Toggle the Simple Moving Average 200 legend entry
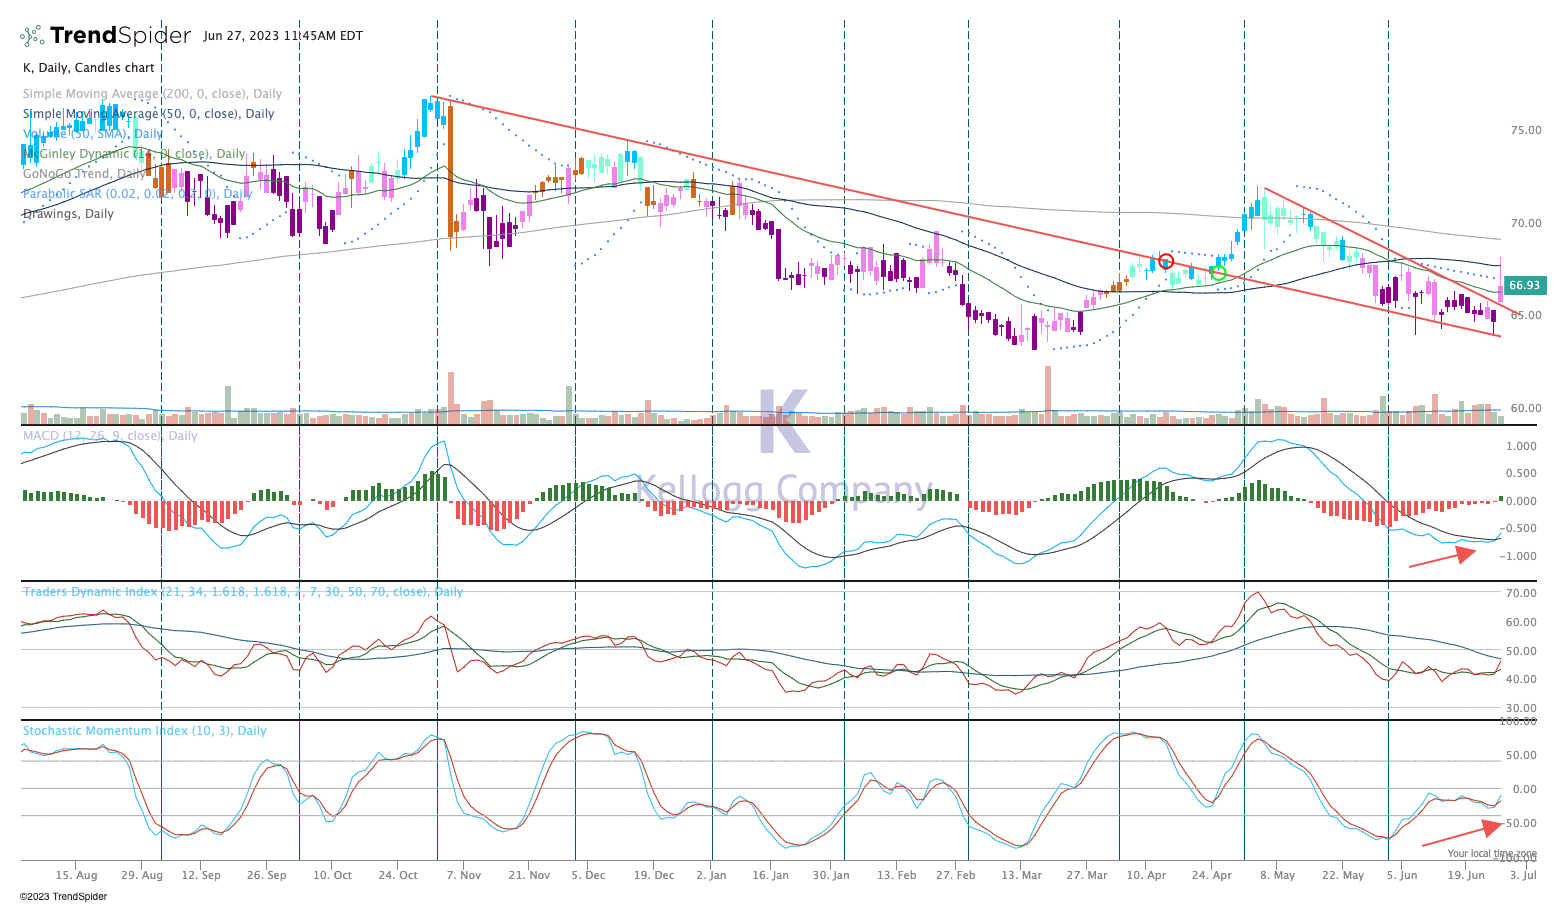This screenshot has height=906, width=1567. 152,94
